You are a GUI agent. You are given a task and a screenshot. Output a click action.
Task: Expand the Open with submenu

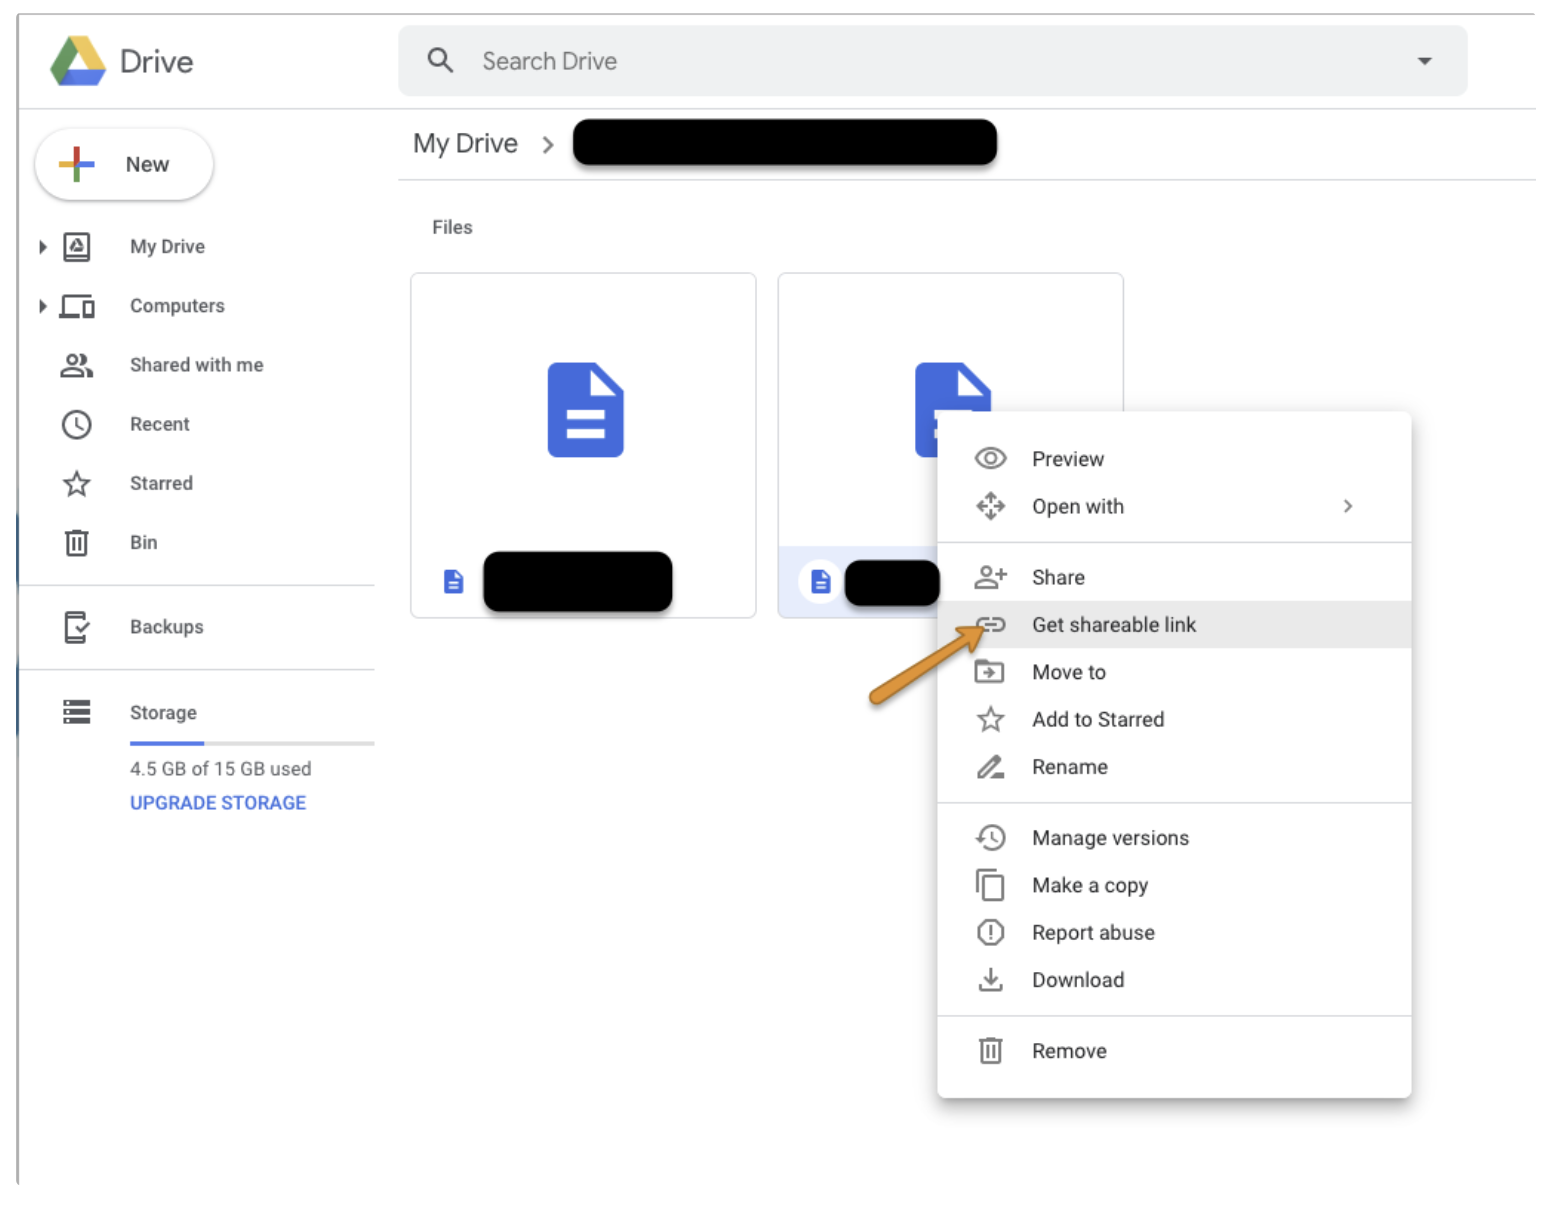point(1347,506)
